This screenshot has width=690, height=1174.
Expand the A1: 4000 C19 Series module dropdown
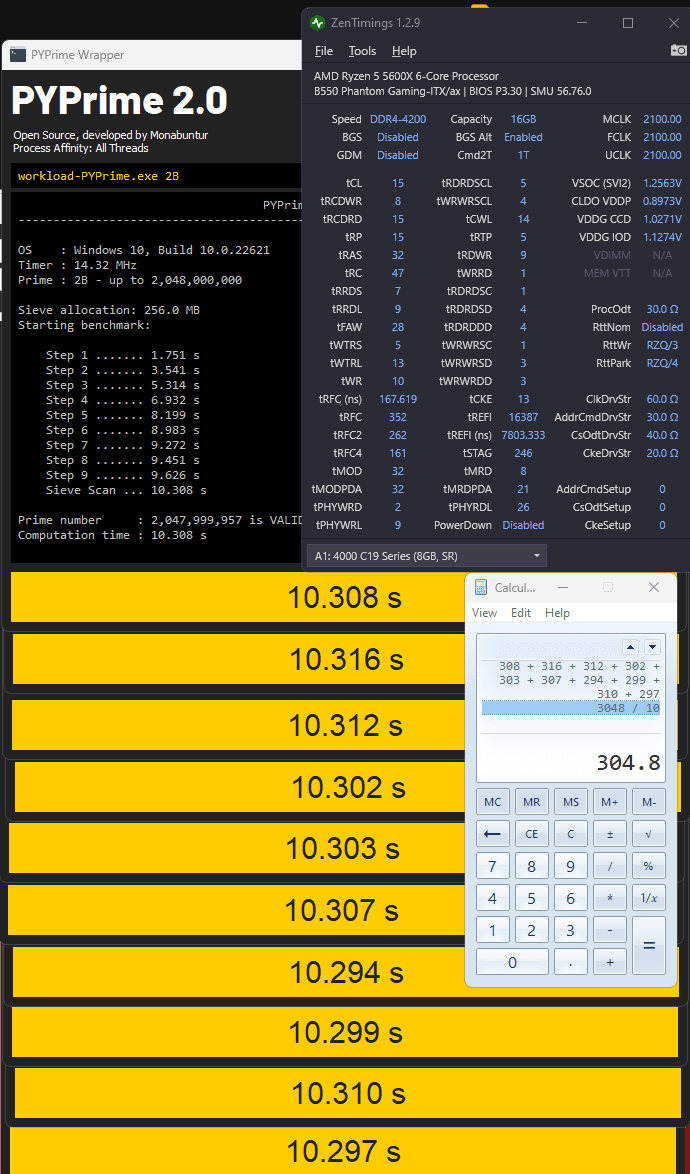[x=427, y=556]
